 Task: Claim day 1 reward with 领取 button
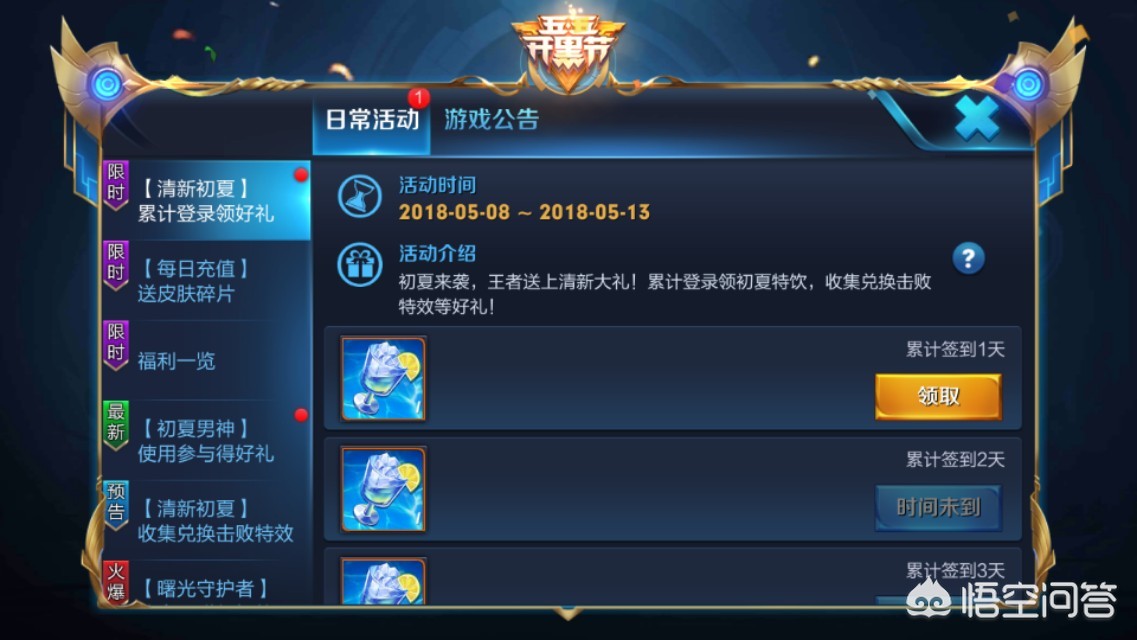[938, 396]
